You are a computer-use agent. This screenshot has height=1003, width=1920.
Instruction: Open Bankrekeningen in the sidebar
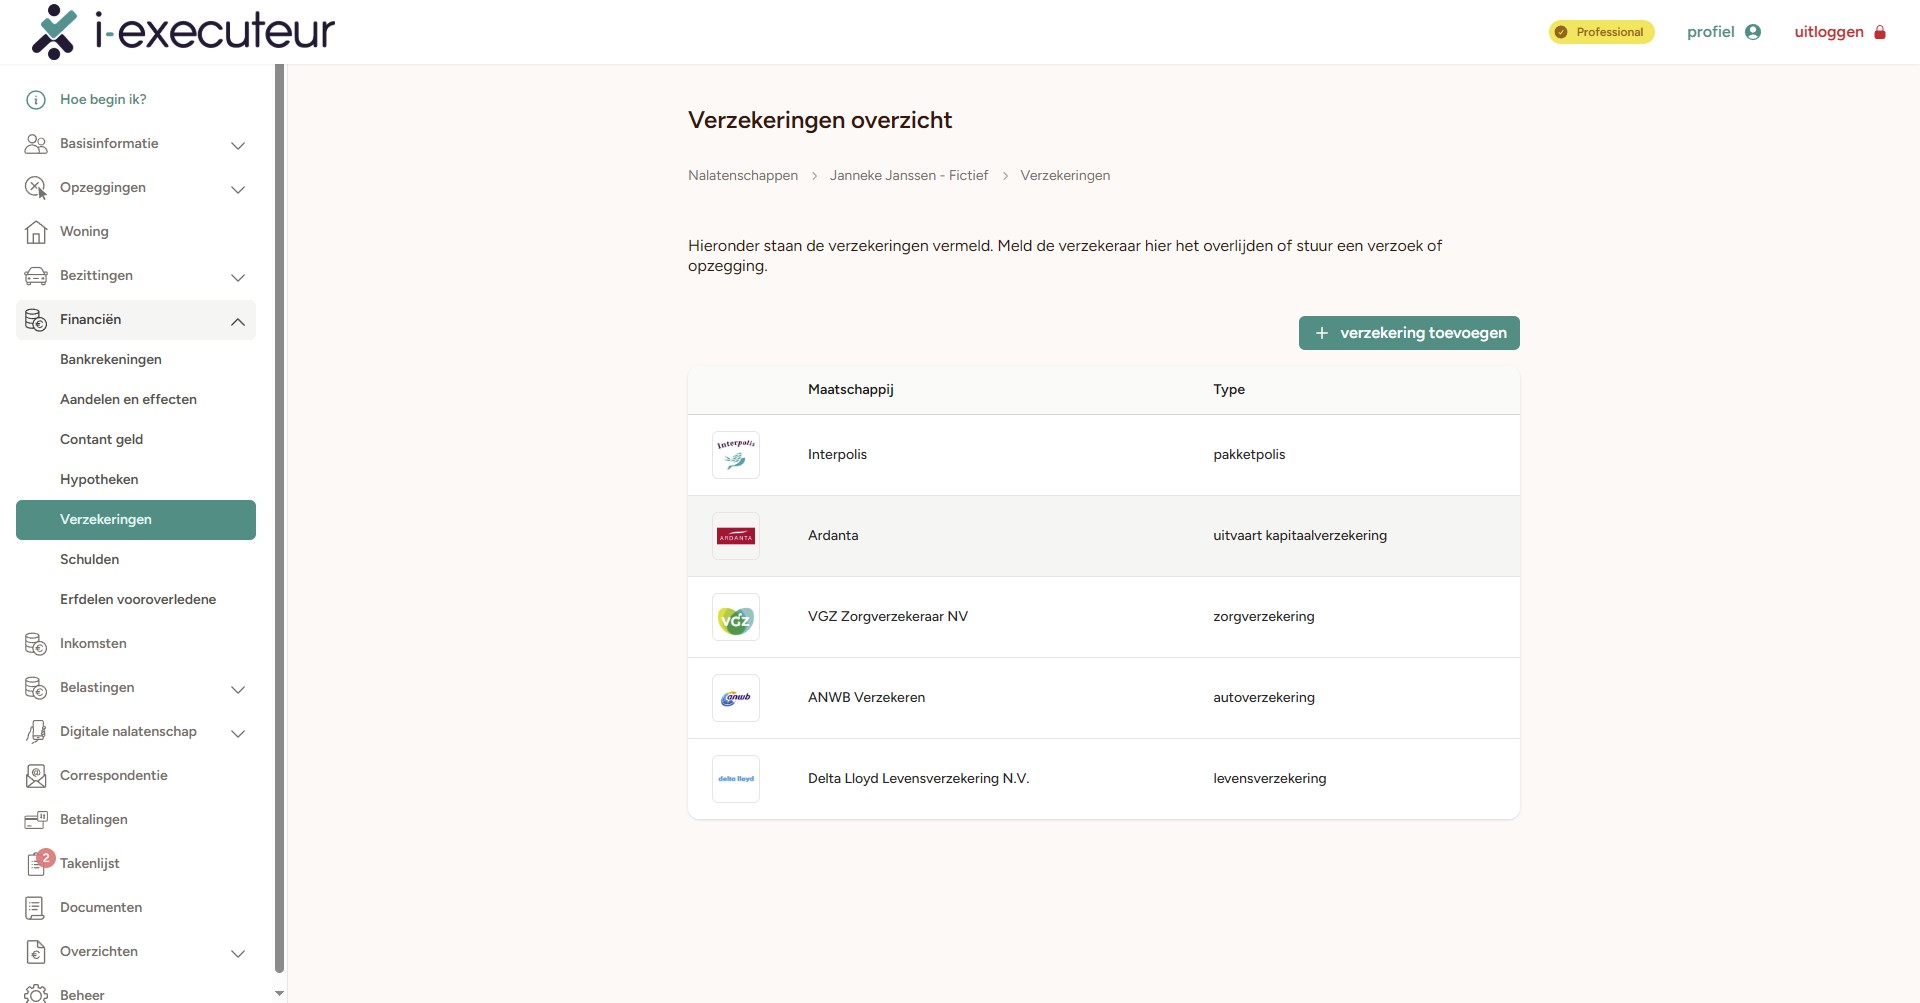111,360
